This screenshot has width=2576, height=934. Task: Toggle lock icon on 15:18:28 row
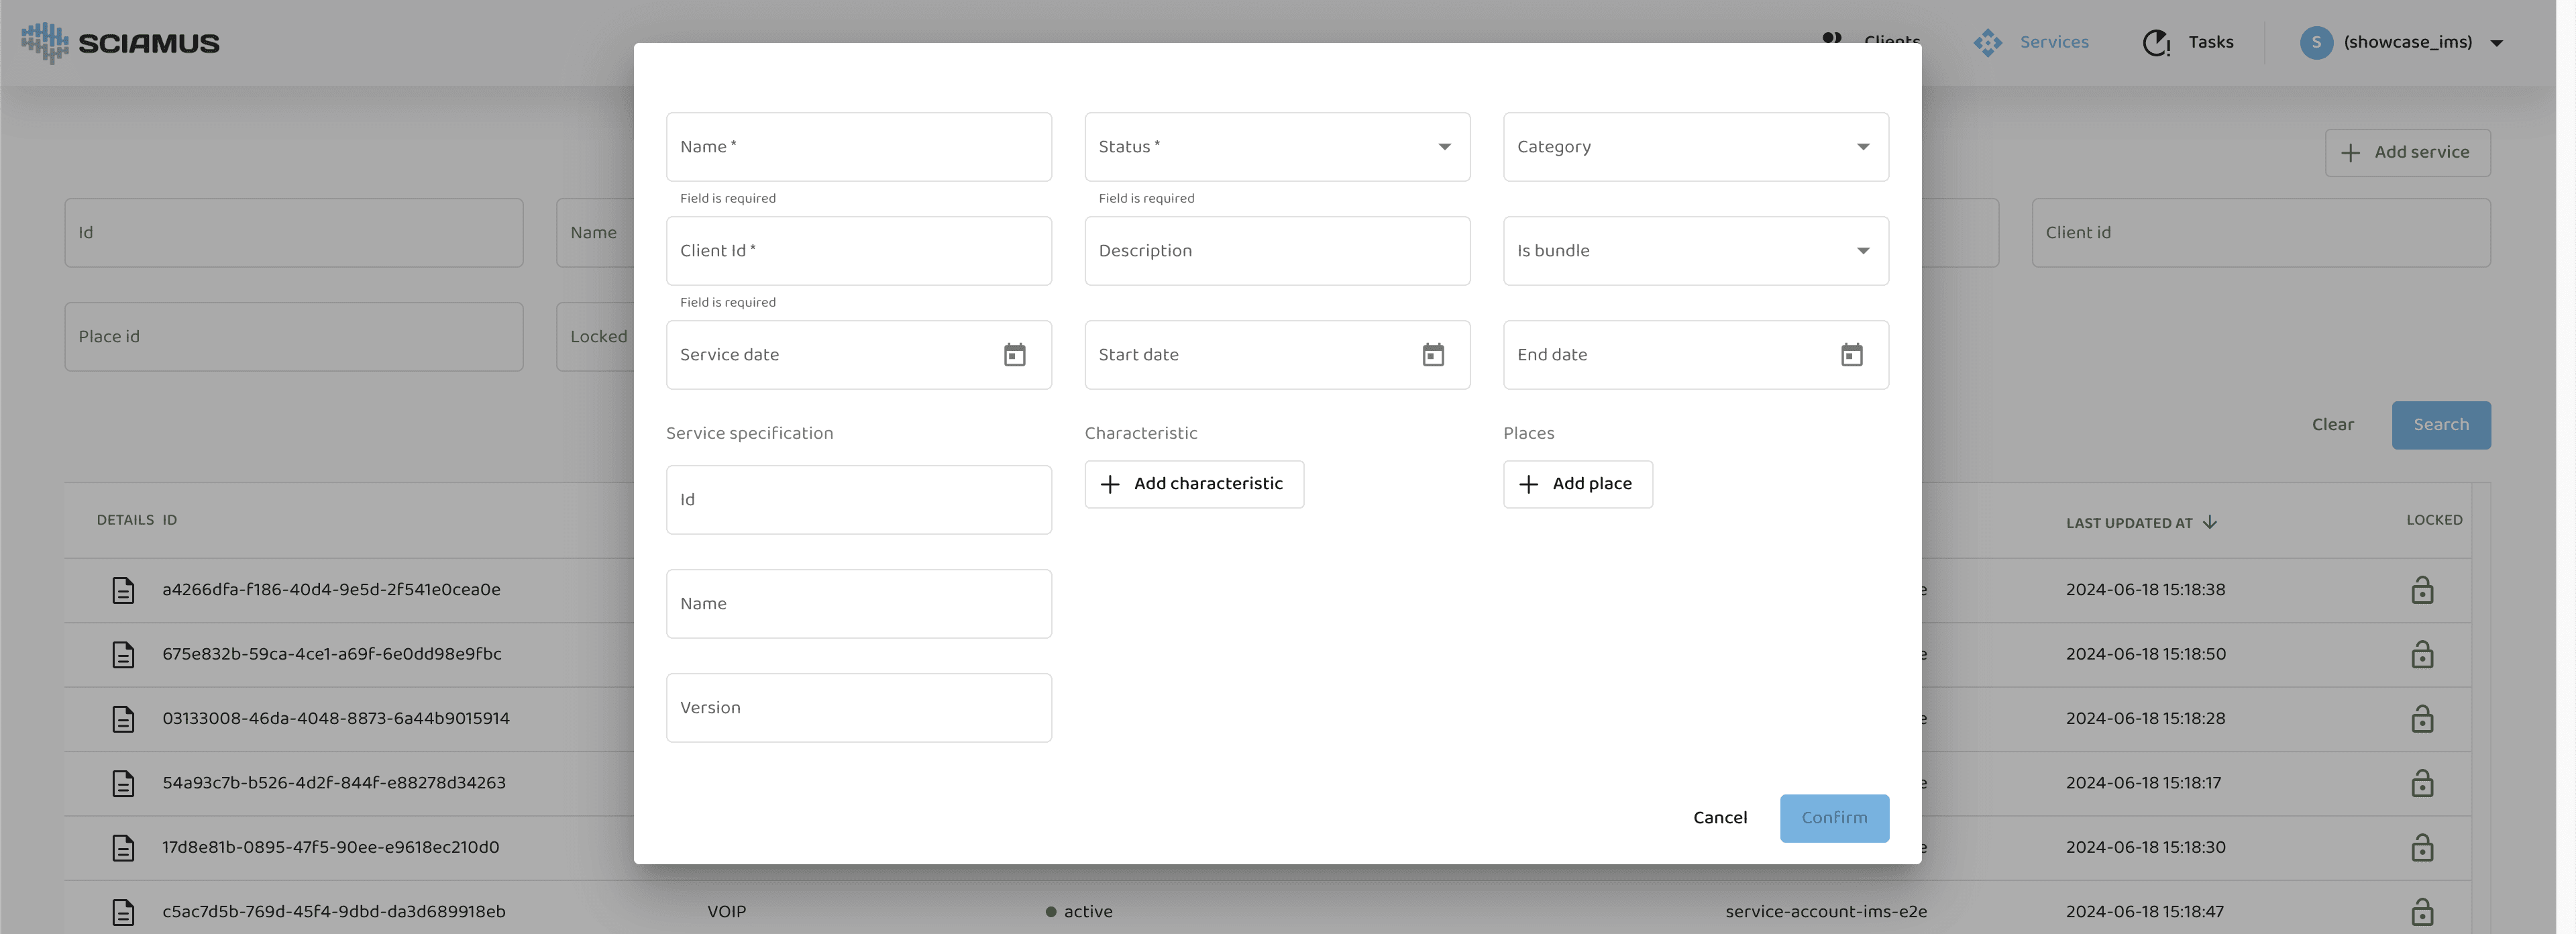click(2421, 719)
